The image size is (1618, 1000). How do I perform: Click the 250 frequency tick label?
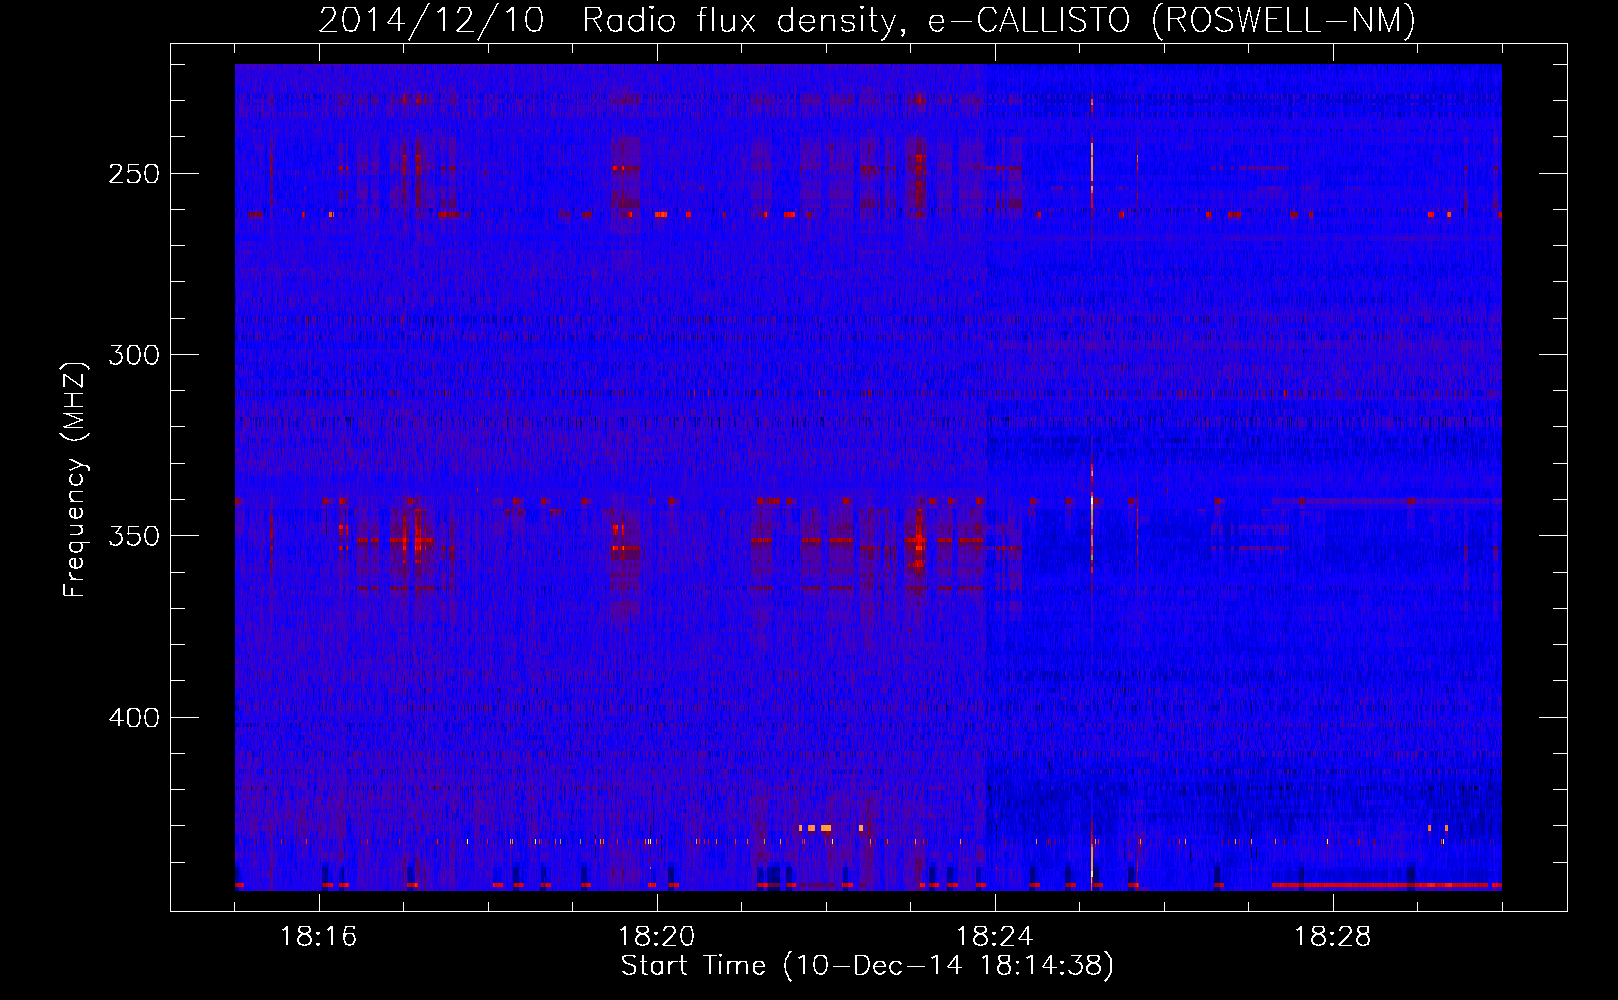[134, 173]
